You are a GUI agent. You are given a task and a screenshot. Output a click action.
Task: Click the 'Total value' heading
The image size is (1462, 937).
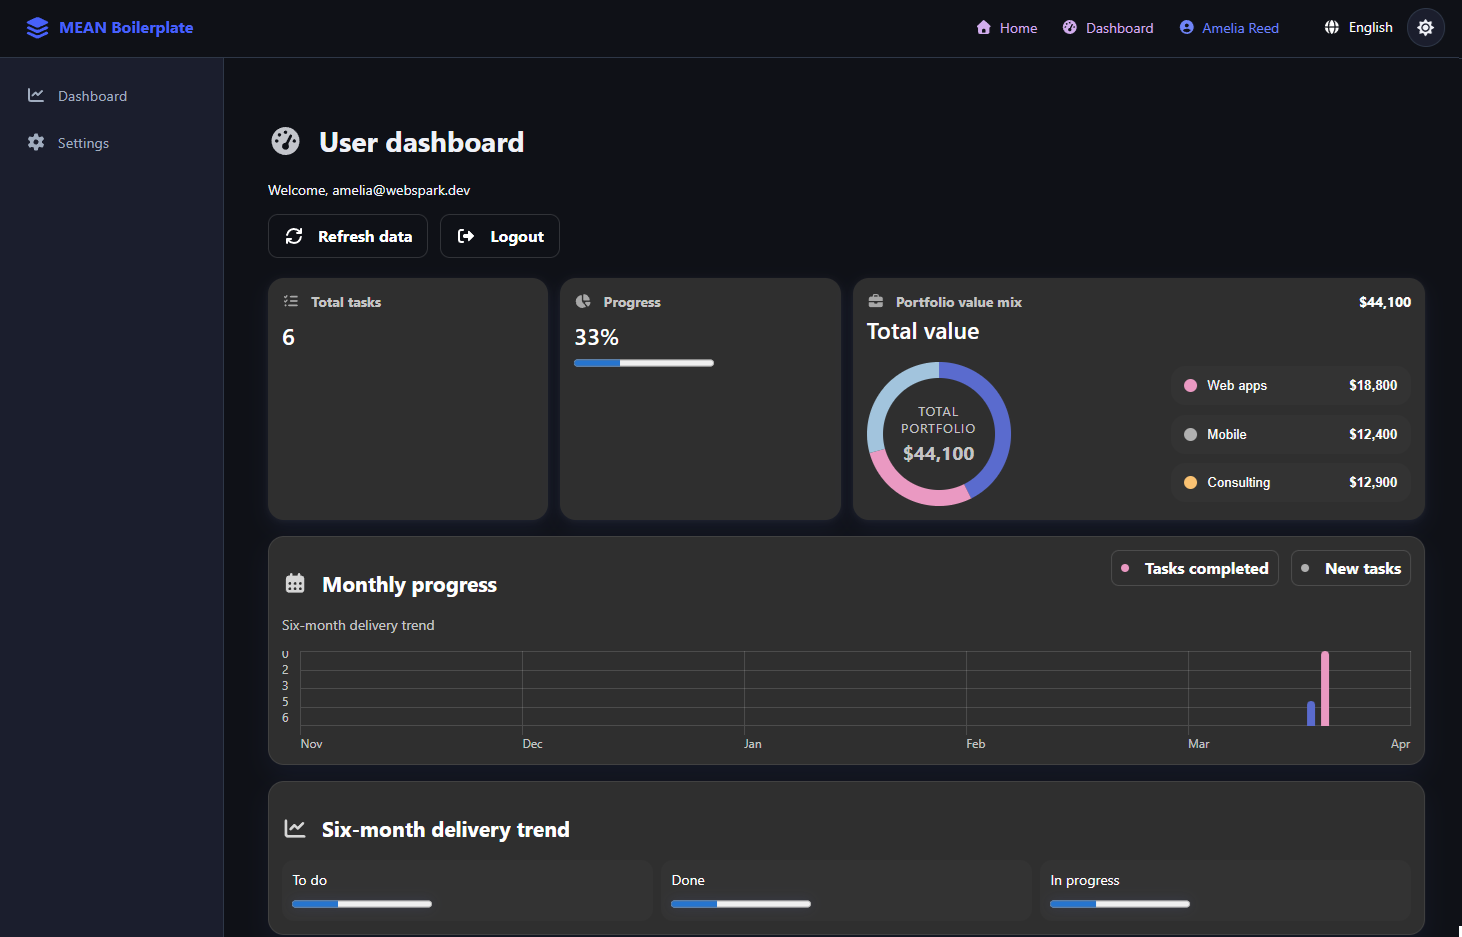(x=923, y=331)
